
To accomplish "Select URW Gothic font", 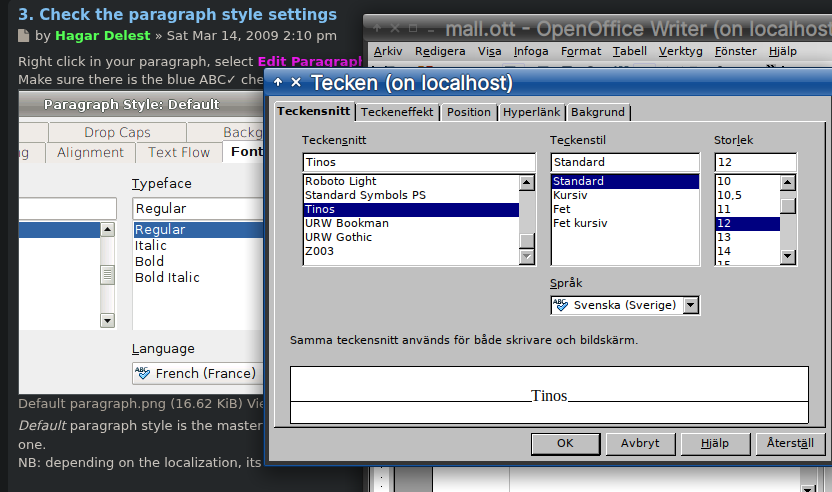I will click(x=411, y=237).
